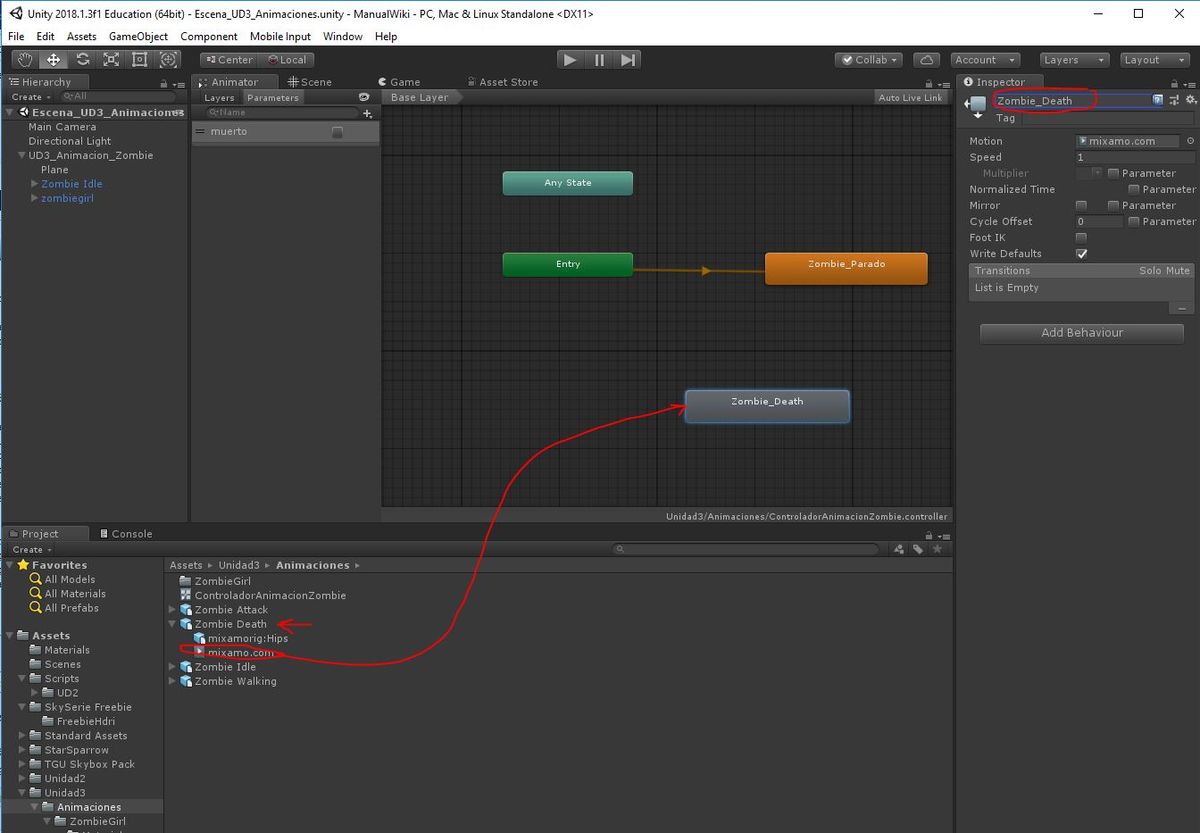The height and width of the screenshot is (833, 1200).
Task: Select the Scale tool in toolbar
Action: (111, 60)
